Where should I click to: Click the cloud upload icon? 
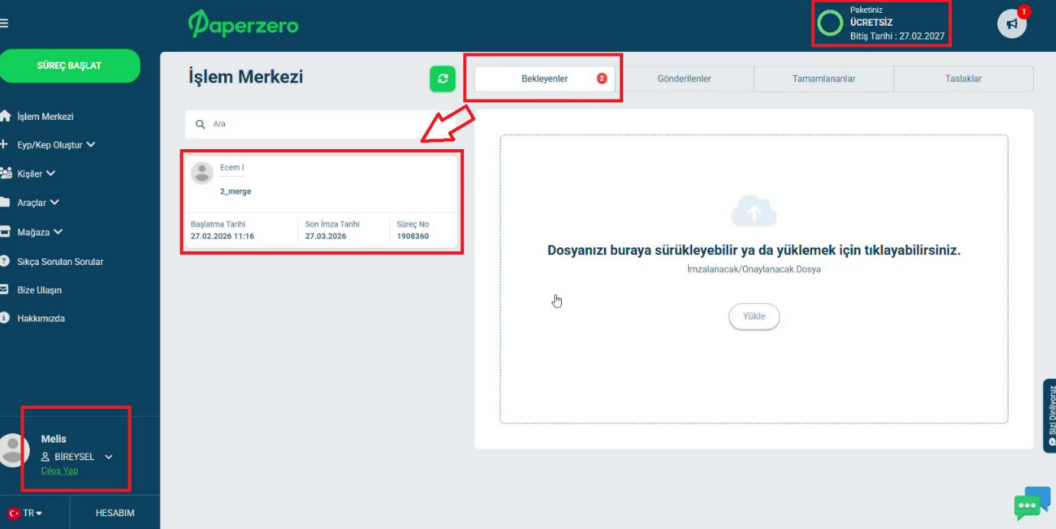pos(754,211)
